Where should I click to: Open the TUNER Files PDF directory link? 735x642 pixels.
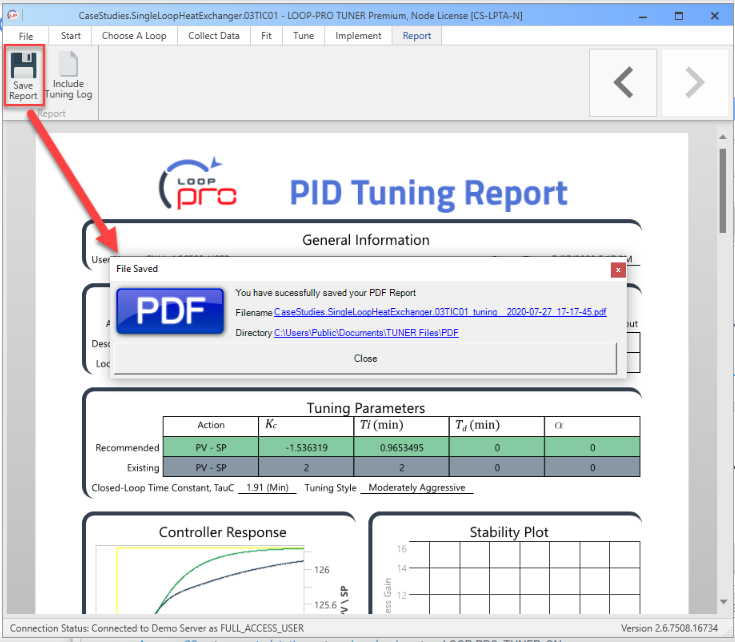[366, 332]
